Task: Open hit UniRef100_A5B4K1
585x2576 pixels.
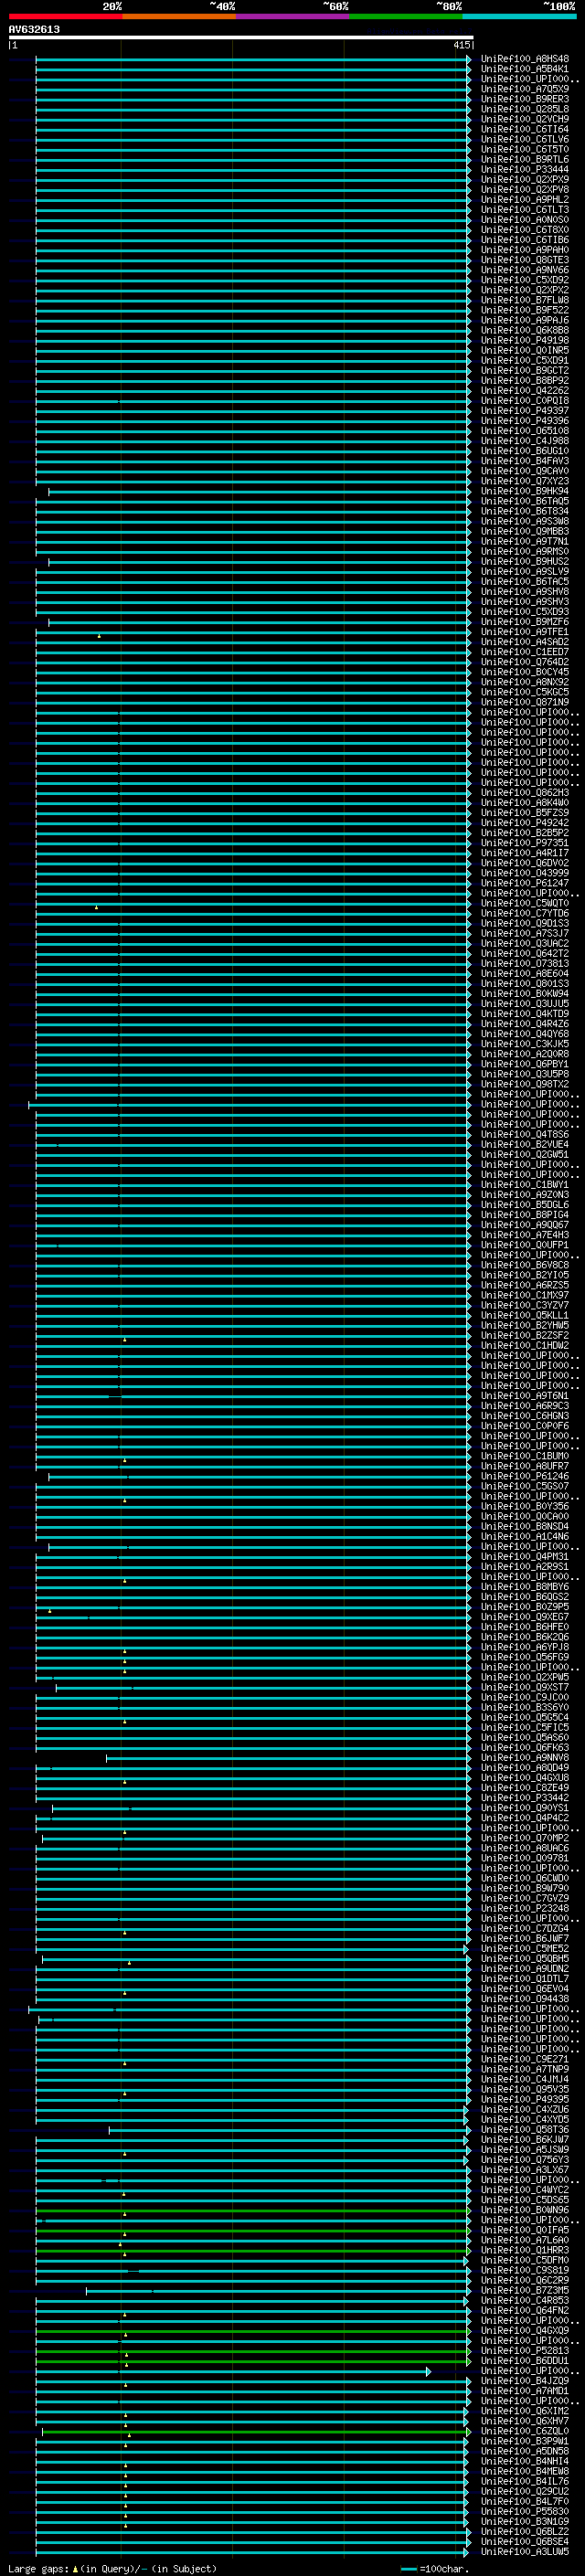Action: (x=525, y=69)
